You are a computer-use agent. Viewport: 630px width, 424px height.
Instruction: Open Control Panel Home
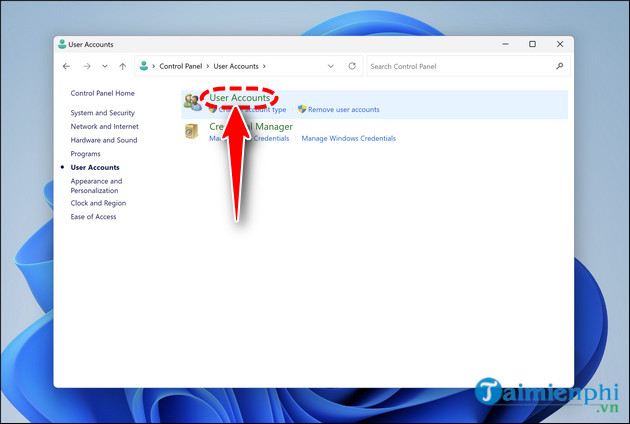coord(102,93)
